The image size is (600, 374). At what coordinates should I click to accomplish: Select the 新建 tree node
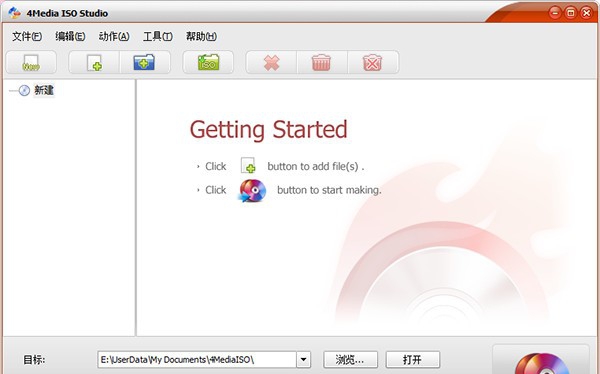[44, 90]
